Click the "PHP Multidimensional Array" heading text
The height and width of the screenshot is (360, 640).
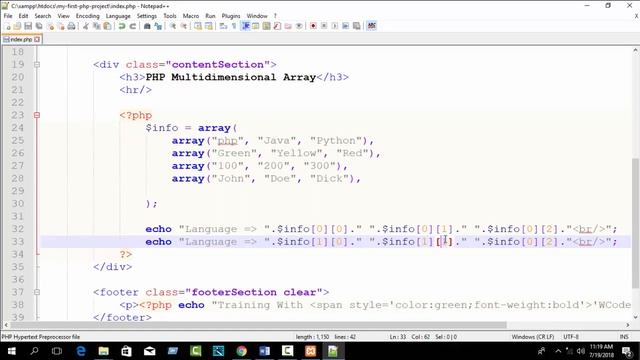click(231, 77)
